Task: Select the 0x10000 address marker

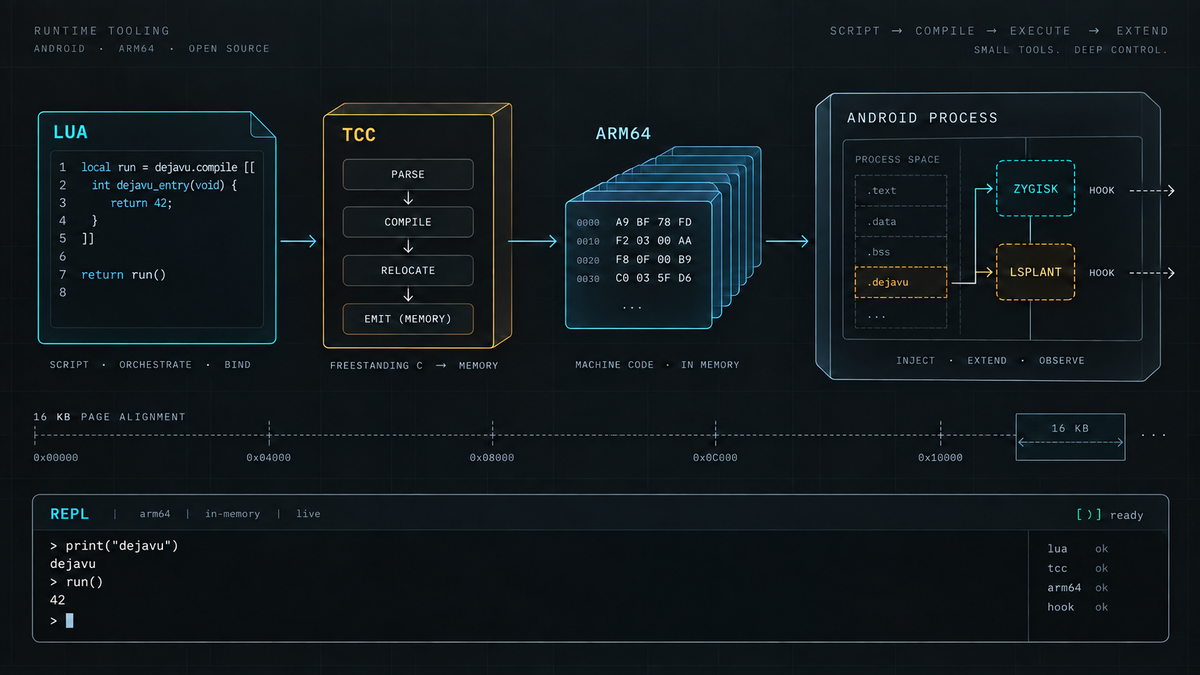Action: pyautogui.click(x=941, y=458)
